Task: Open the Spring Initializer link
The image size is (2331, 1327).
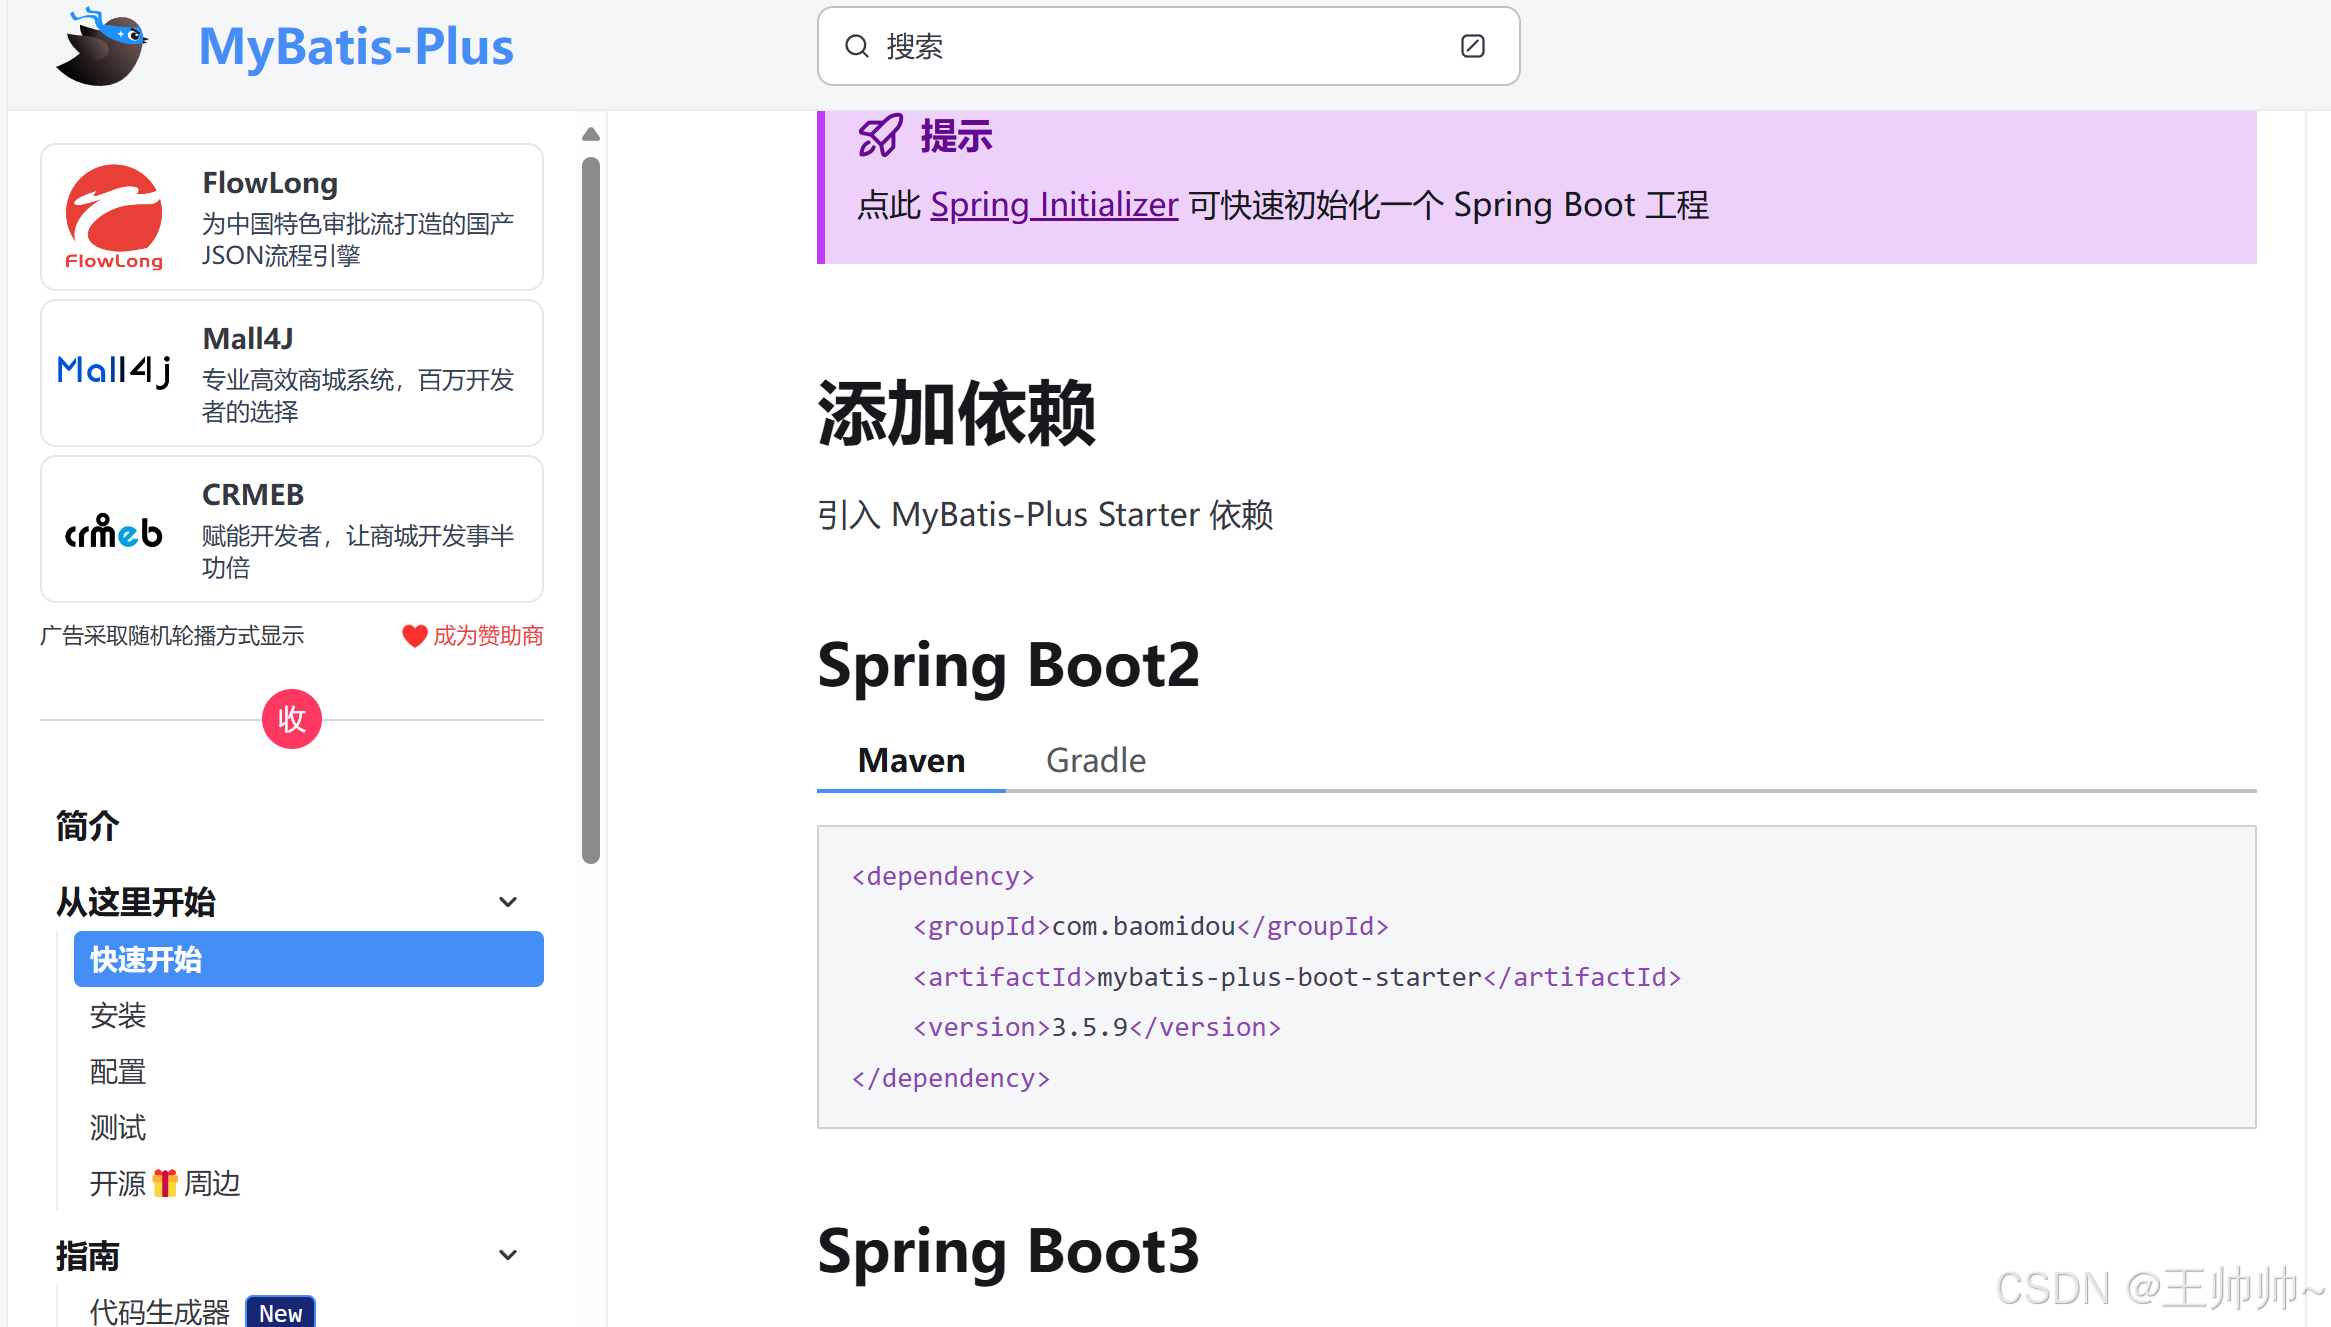Action: point(1054,205)
